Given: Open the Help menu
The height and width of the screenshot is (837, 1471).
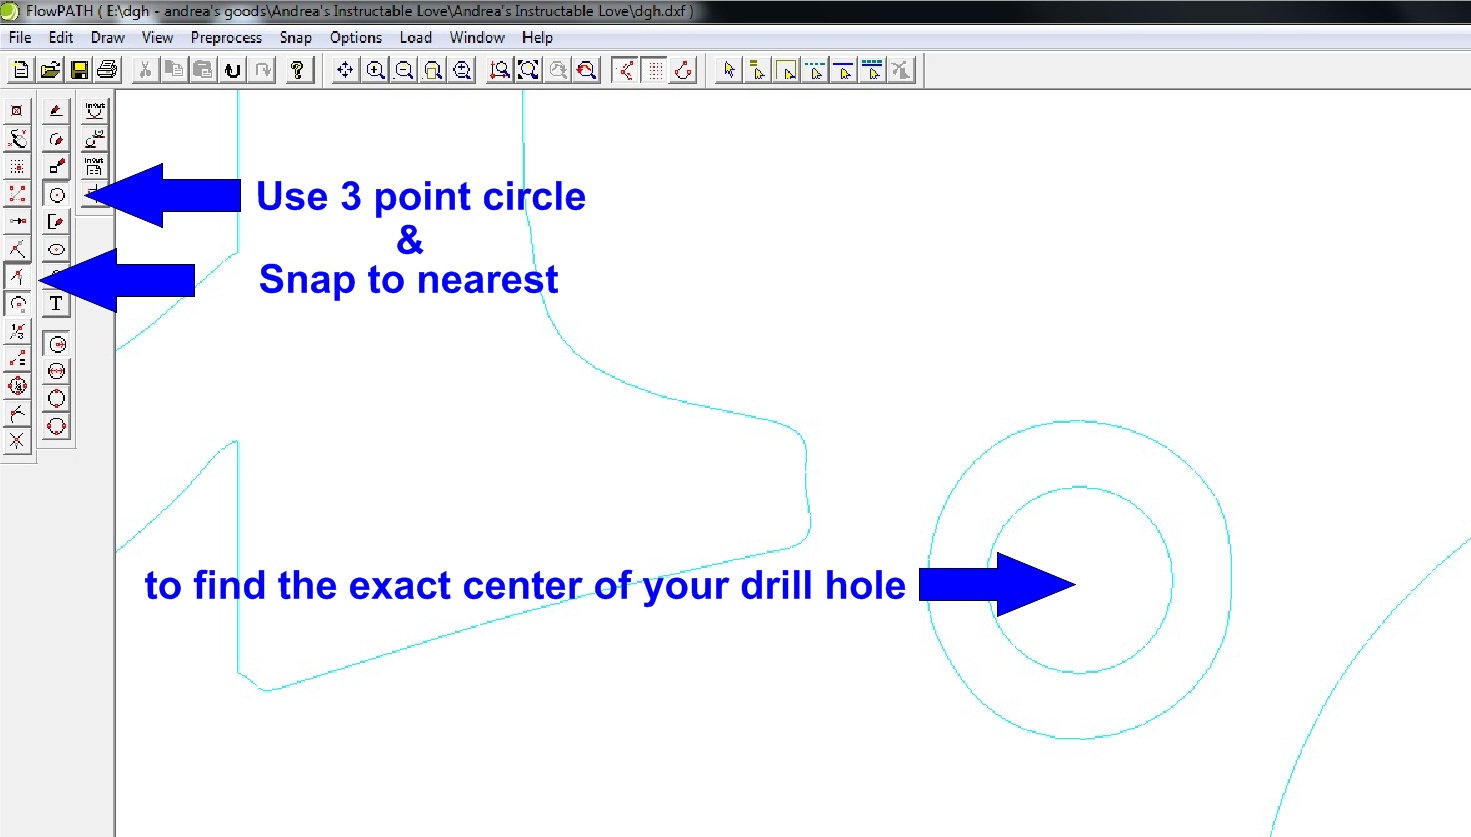Looking at the screenshot, I should pyautogui.click(x=537, y=37).
